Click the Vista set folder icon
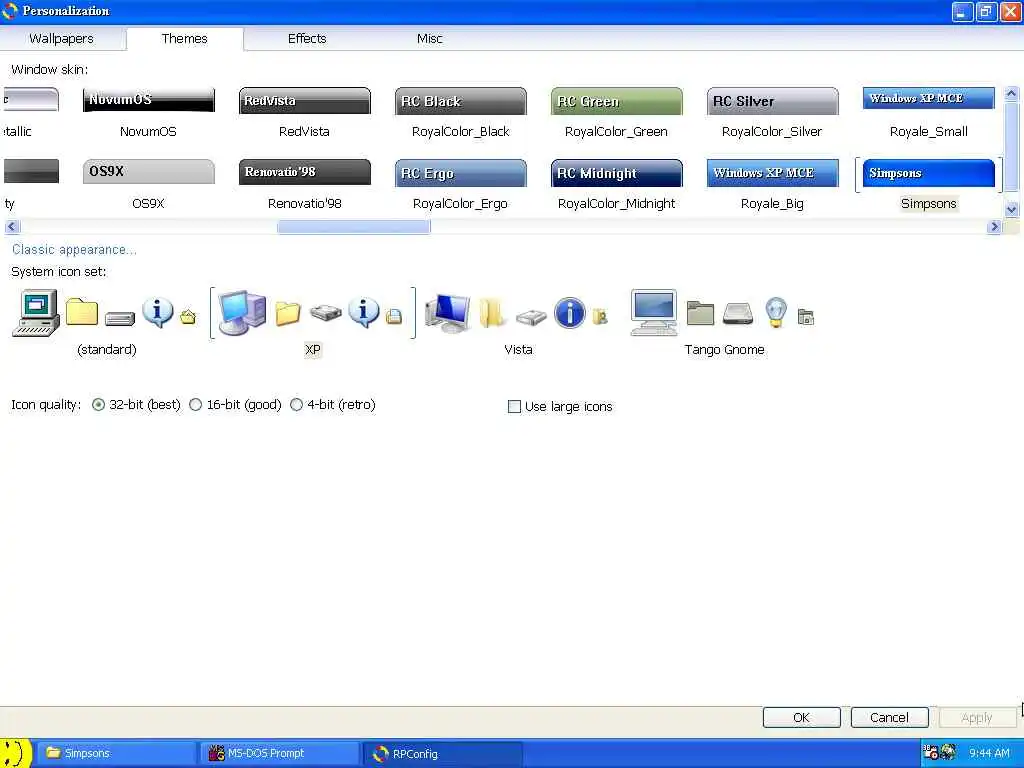The image size is (1024, 768). pyautogui.click(x=493, y=312)
